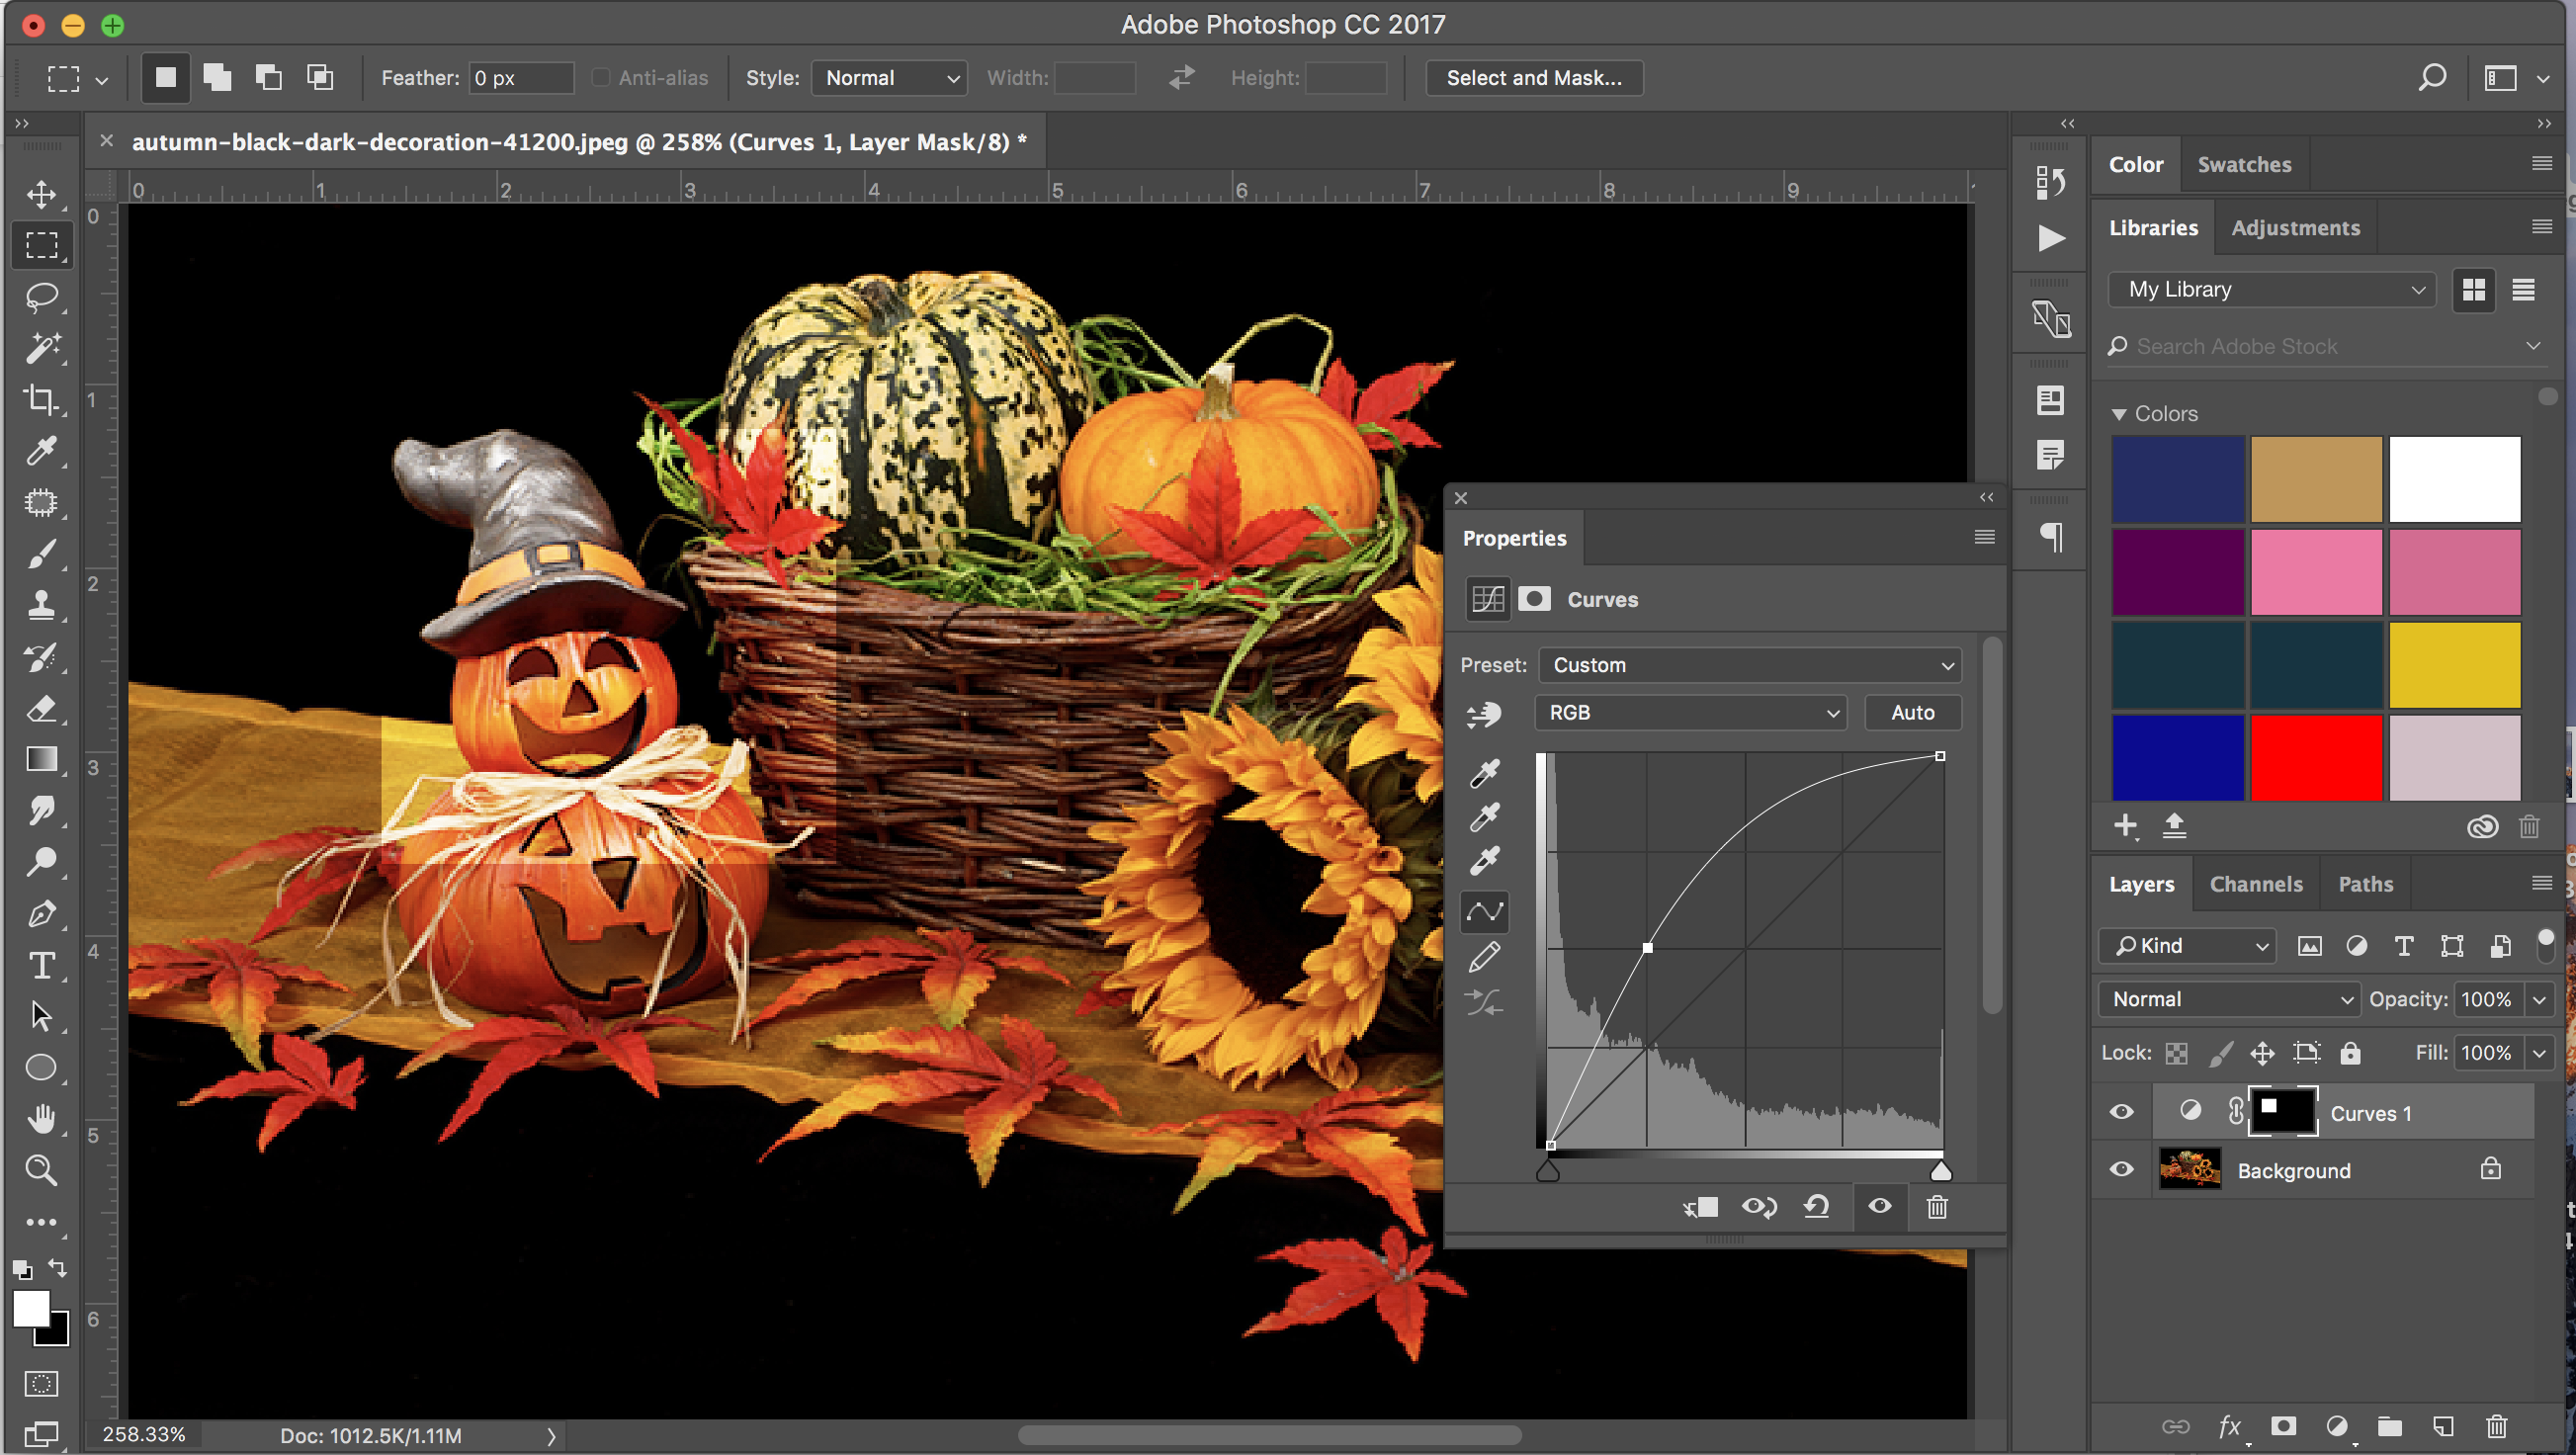Select the Crop tool
Viewport: 2576px width, 1455px height.
tap(41, 400)
